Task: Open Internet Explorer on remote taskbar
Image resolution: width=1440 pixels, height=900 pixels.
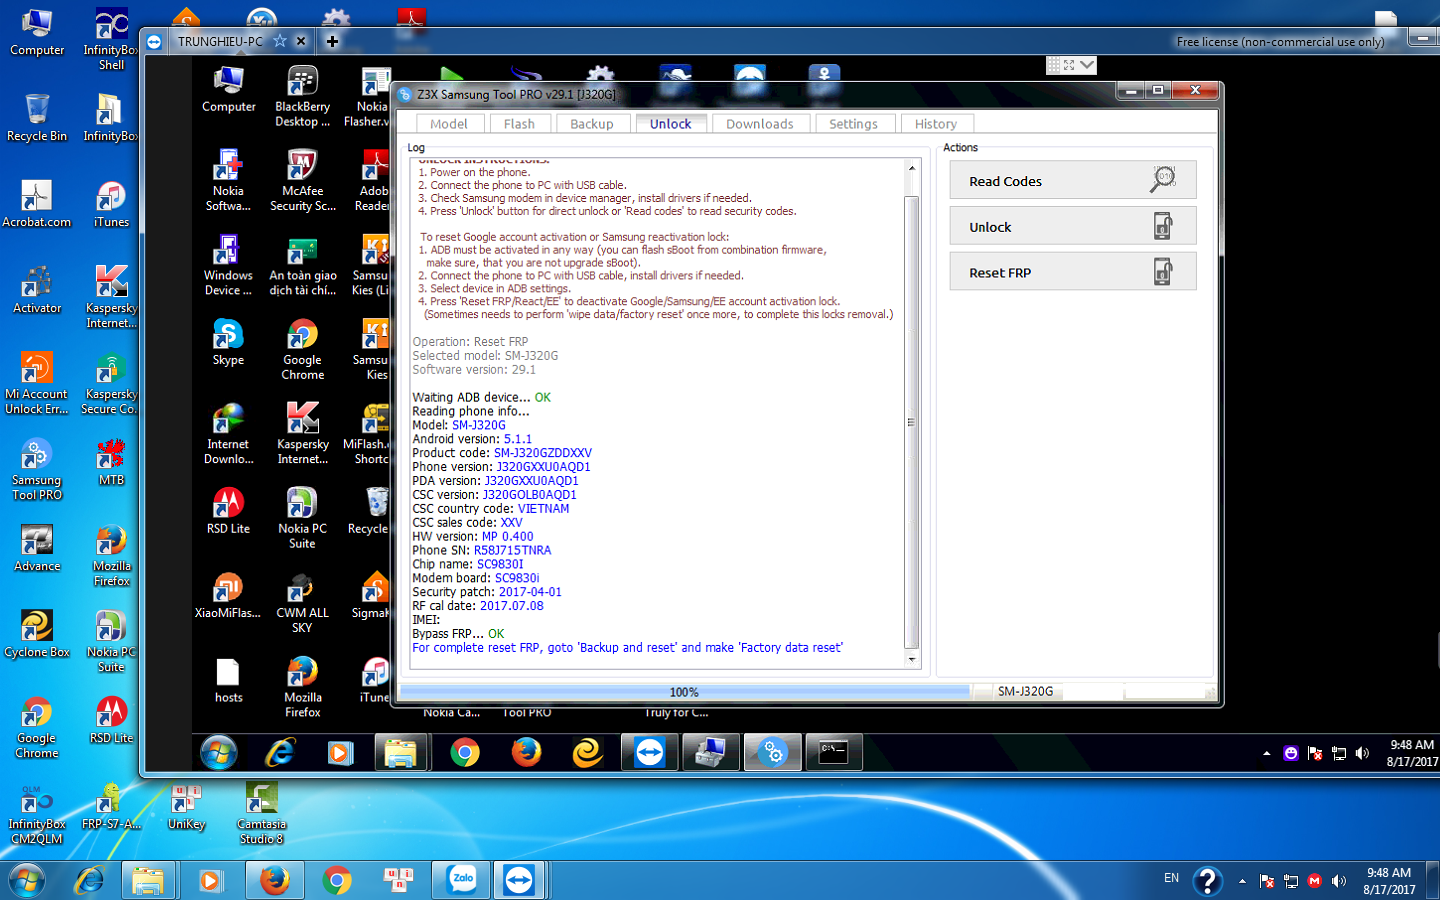Action: pos(280,752)
